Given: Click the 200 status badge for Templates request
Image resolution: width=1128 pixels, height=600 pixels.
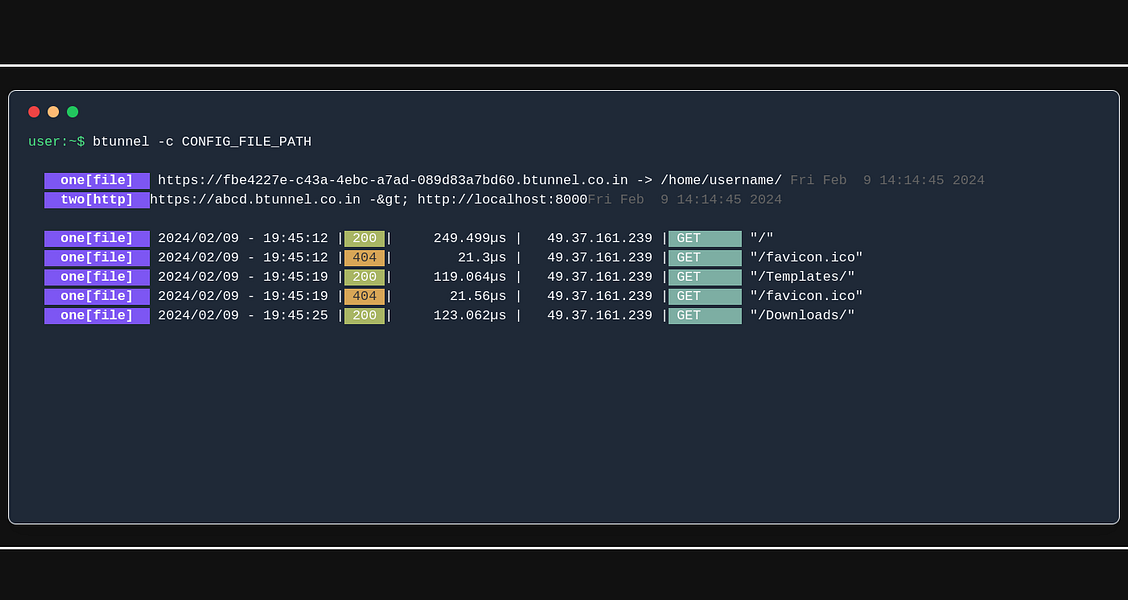Looking at the screenshot, I should (x=364, y=277).
